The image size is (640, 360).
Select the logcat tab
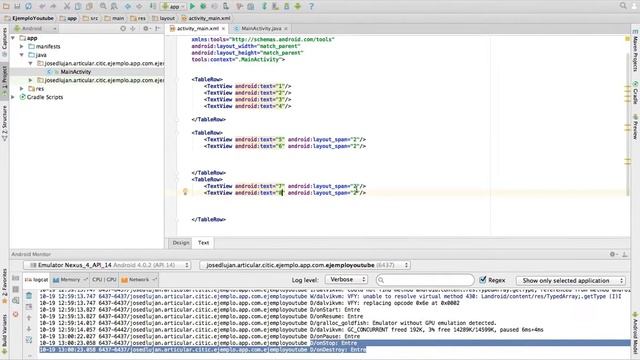[37, 280]
